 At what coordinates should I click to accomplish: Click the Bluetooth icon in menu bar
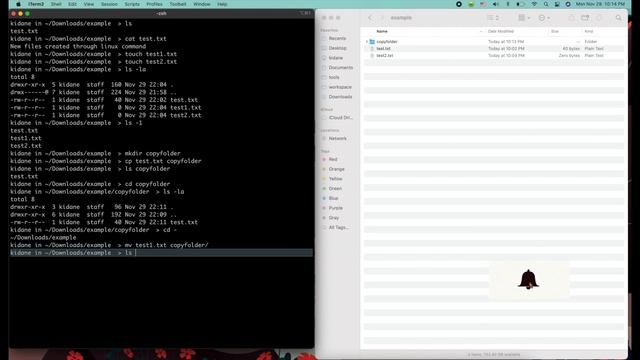pyautogui.click(x=508, y=4)
